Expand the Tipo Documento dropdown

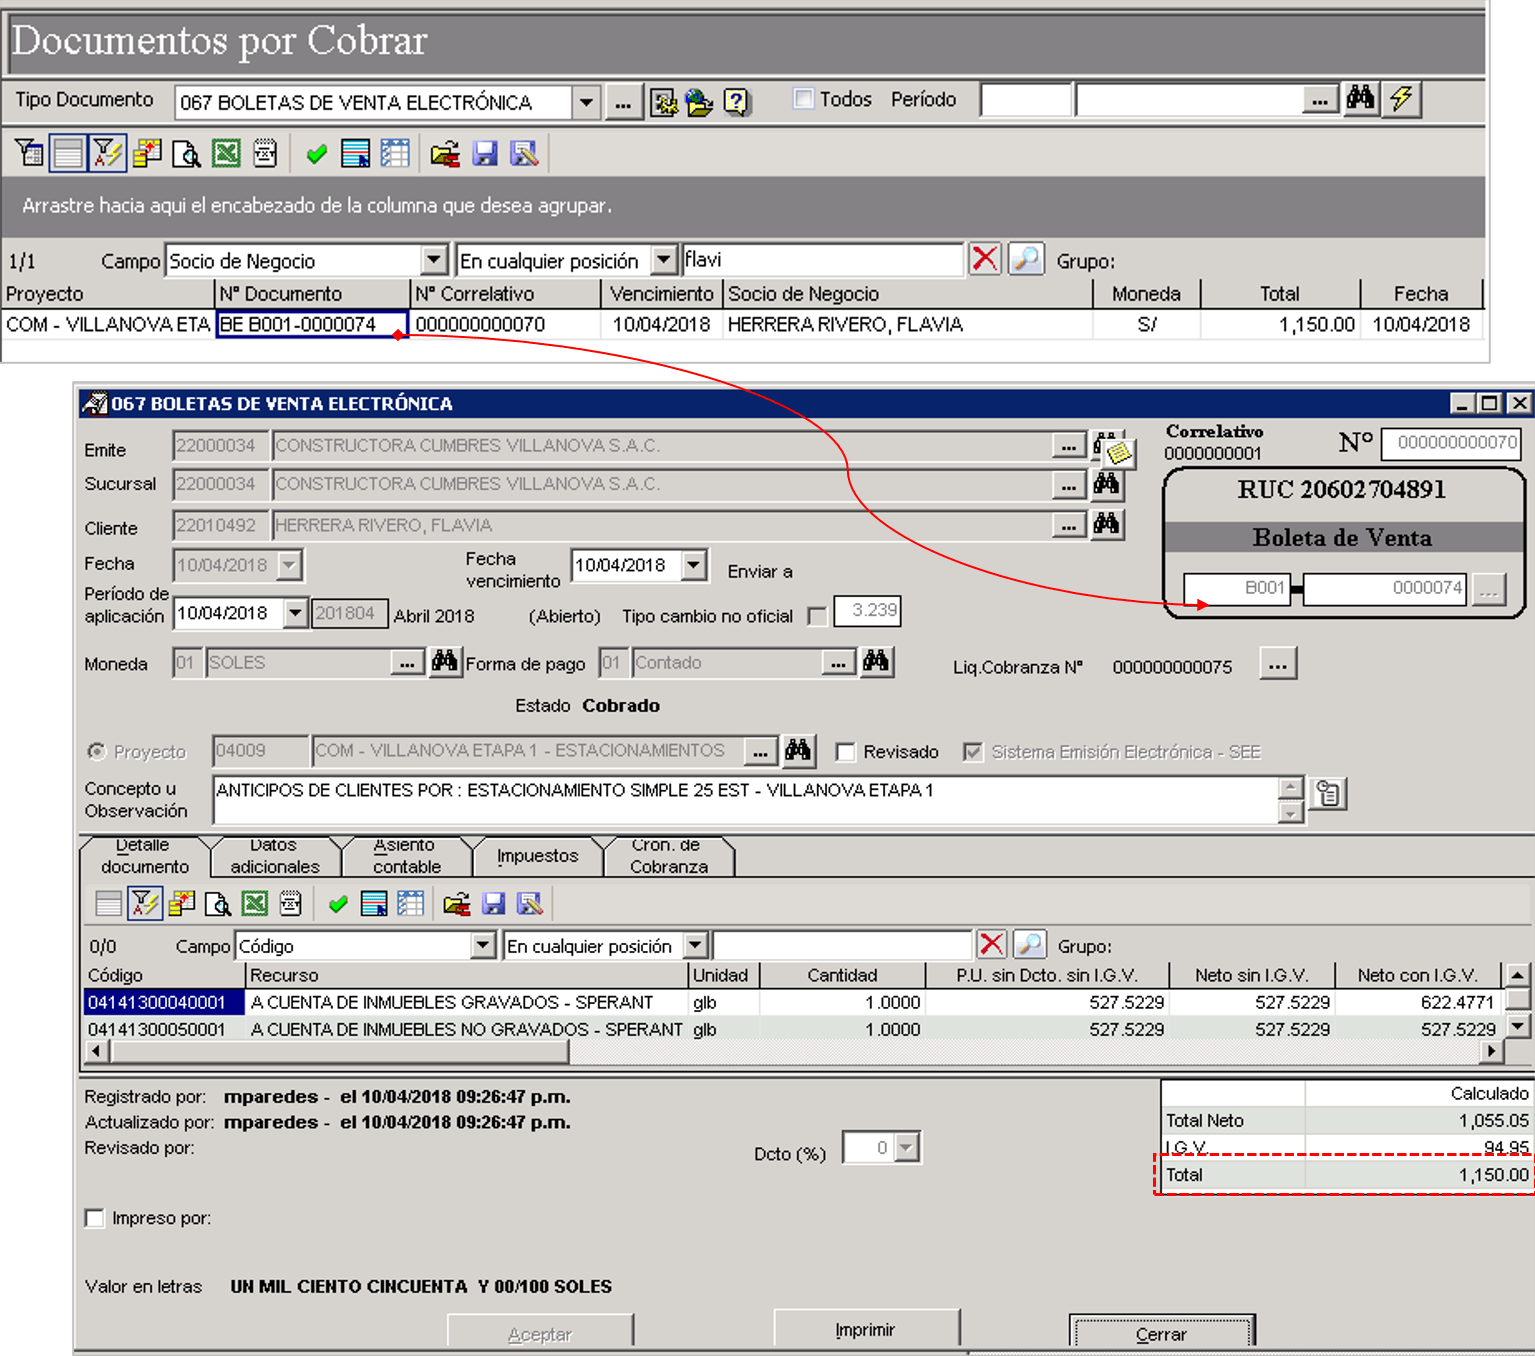point(586,102)
